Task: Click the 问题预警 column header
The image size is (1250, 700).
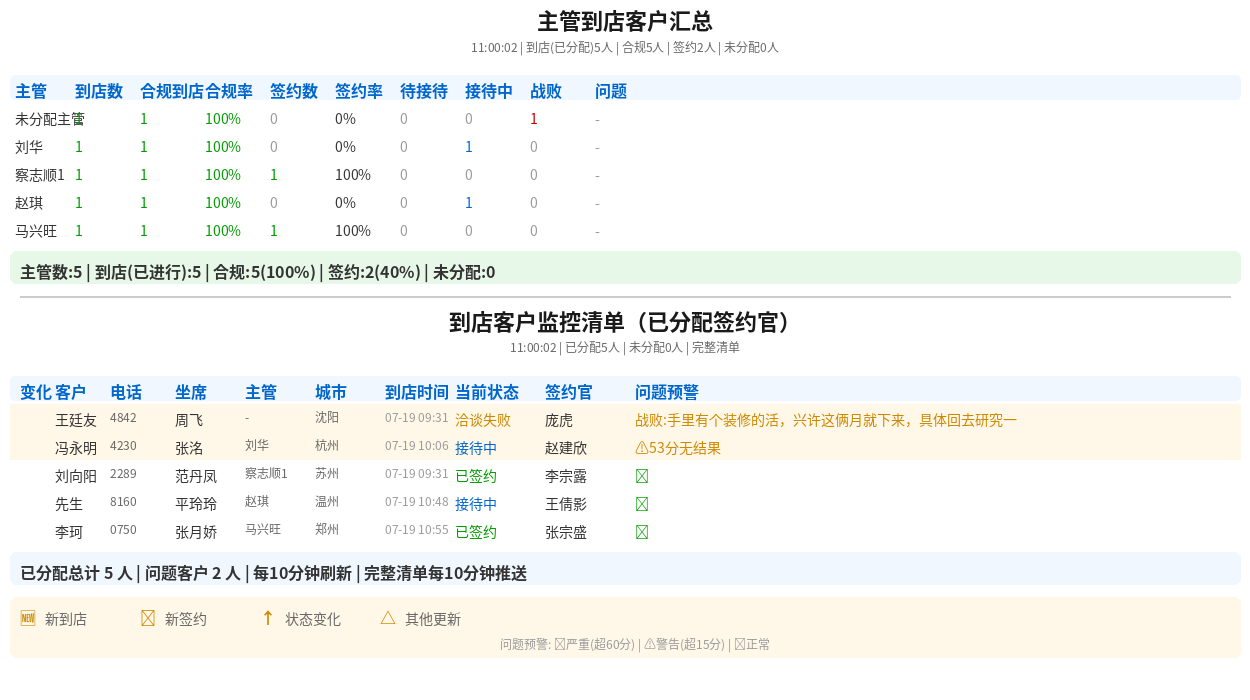Action: (667, 392)
